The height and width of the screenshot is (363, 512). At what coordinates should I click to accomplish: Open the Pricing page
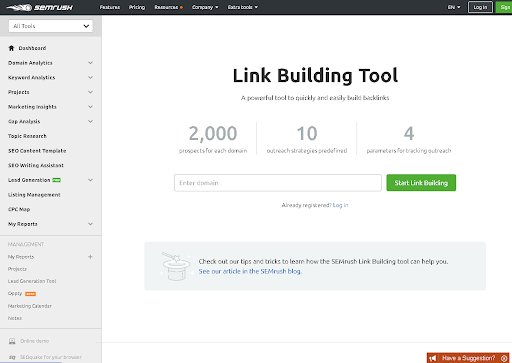tap(137, 7)
